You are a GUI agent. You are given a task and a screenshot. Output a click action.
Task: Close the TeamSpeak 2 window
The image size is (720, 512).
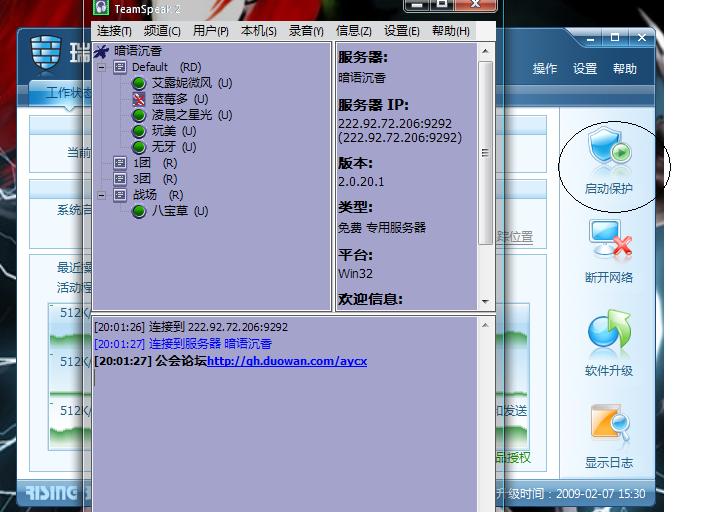pyautogui.click(x=475, y=5)
